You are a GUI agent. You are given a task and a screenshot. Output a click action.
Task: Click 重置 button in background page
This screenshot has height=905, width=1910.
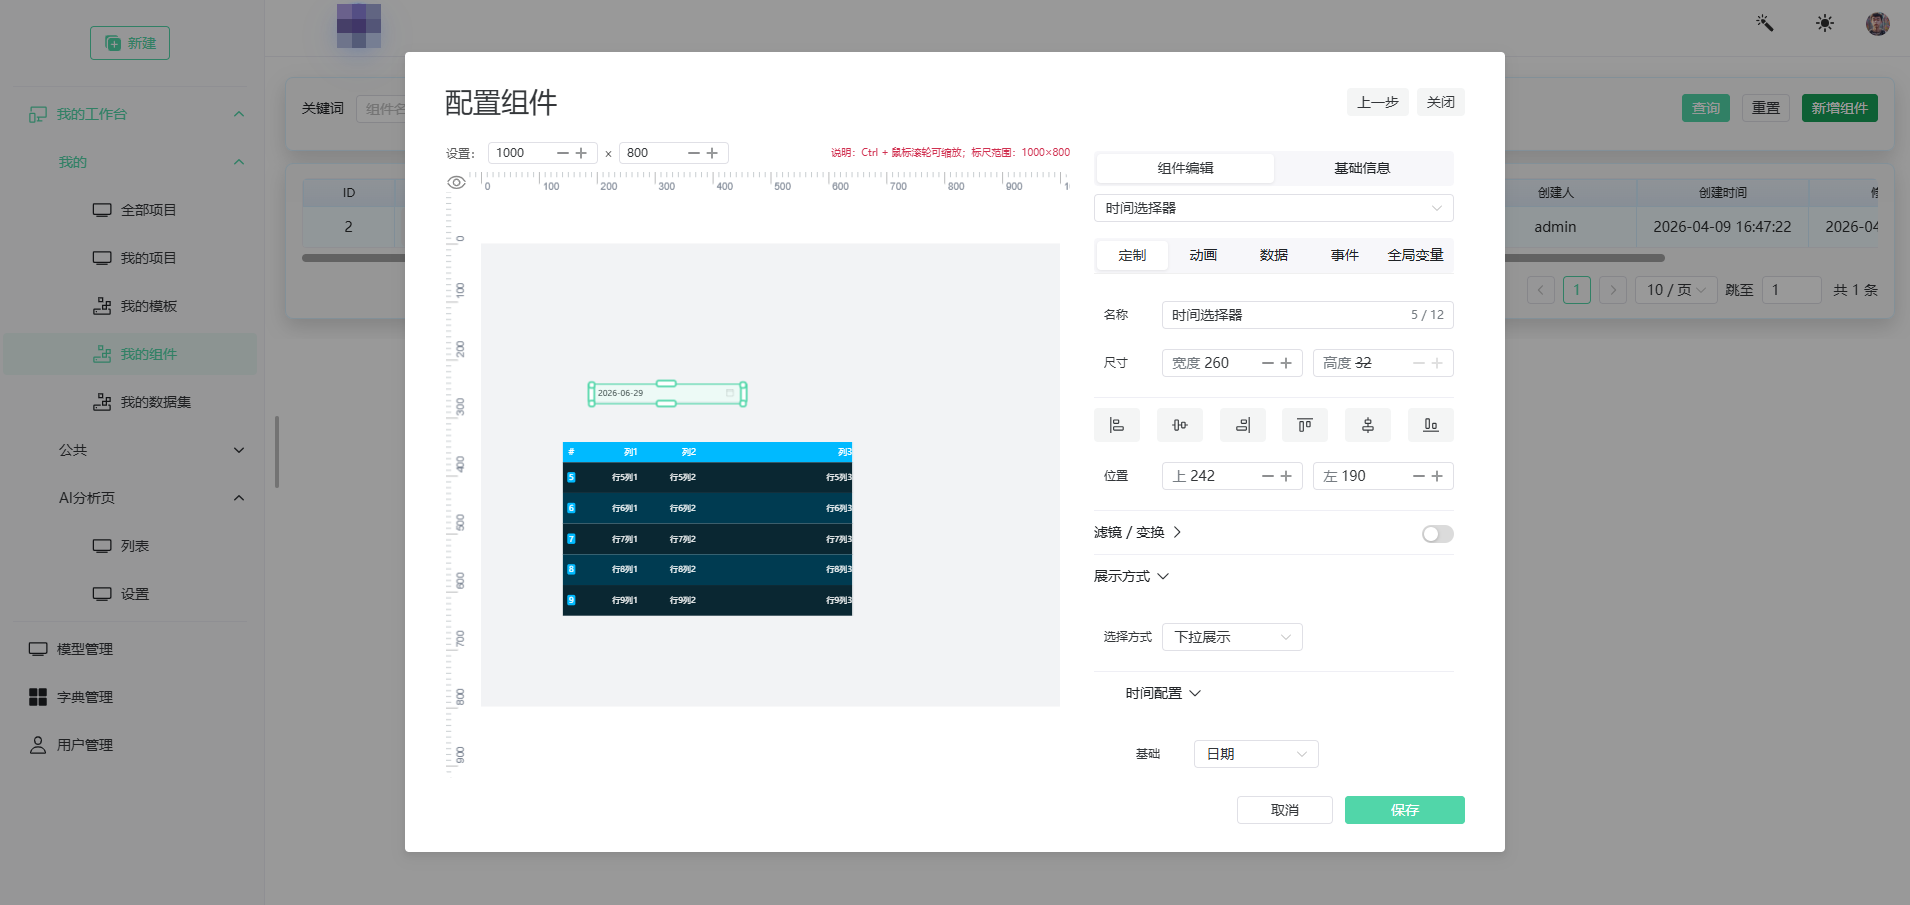pos(1766,108)
